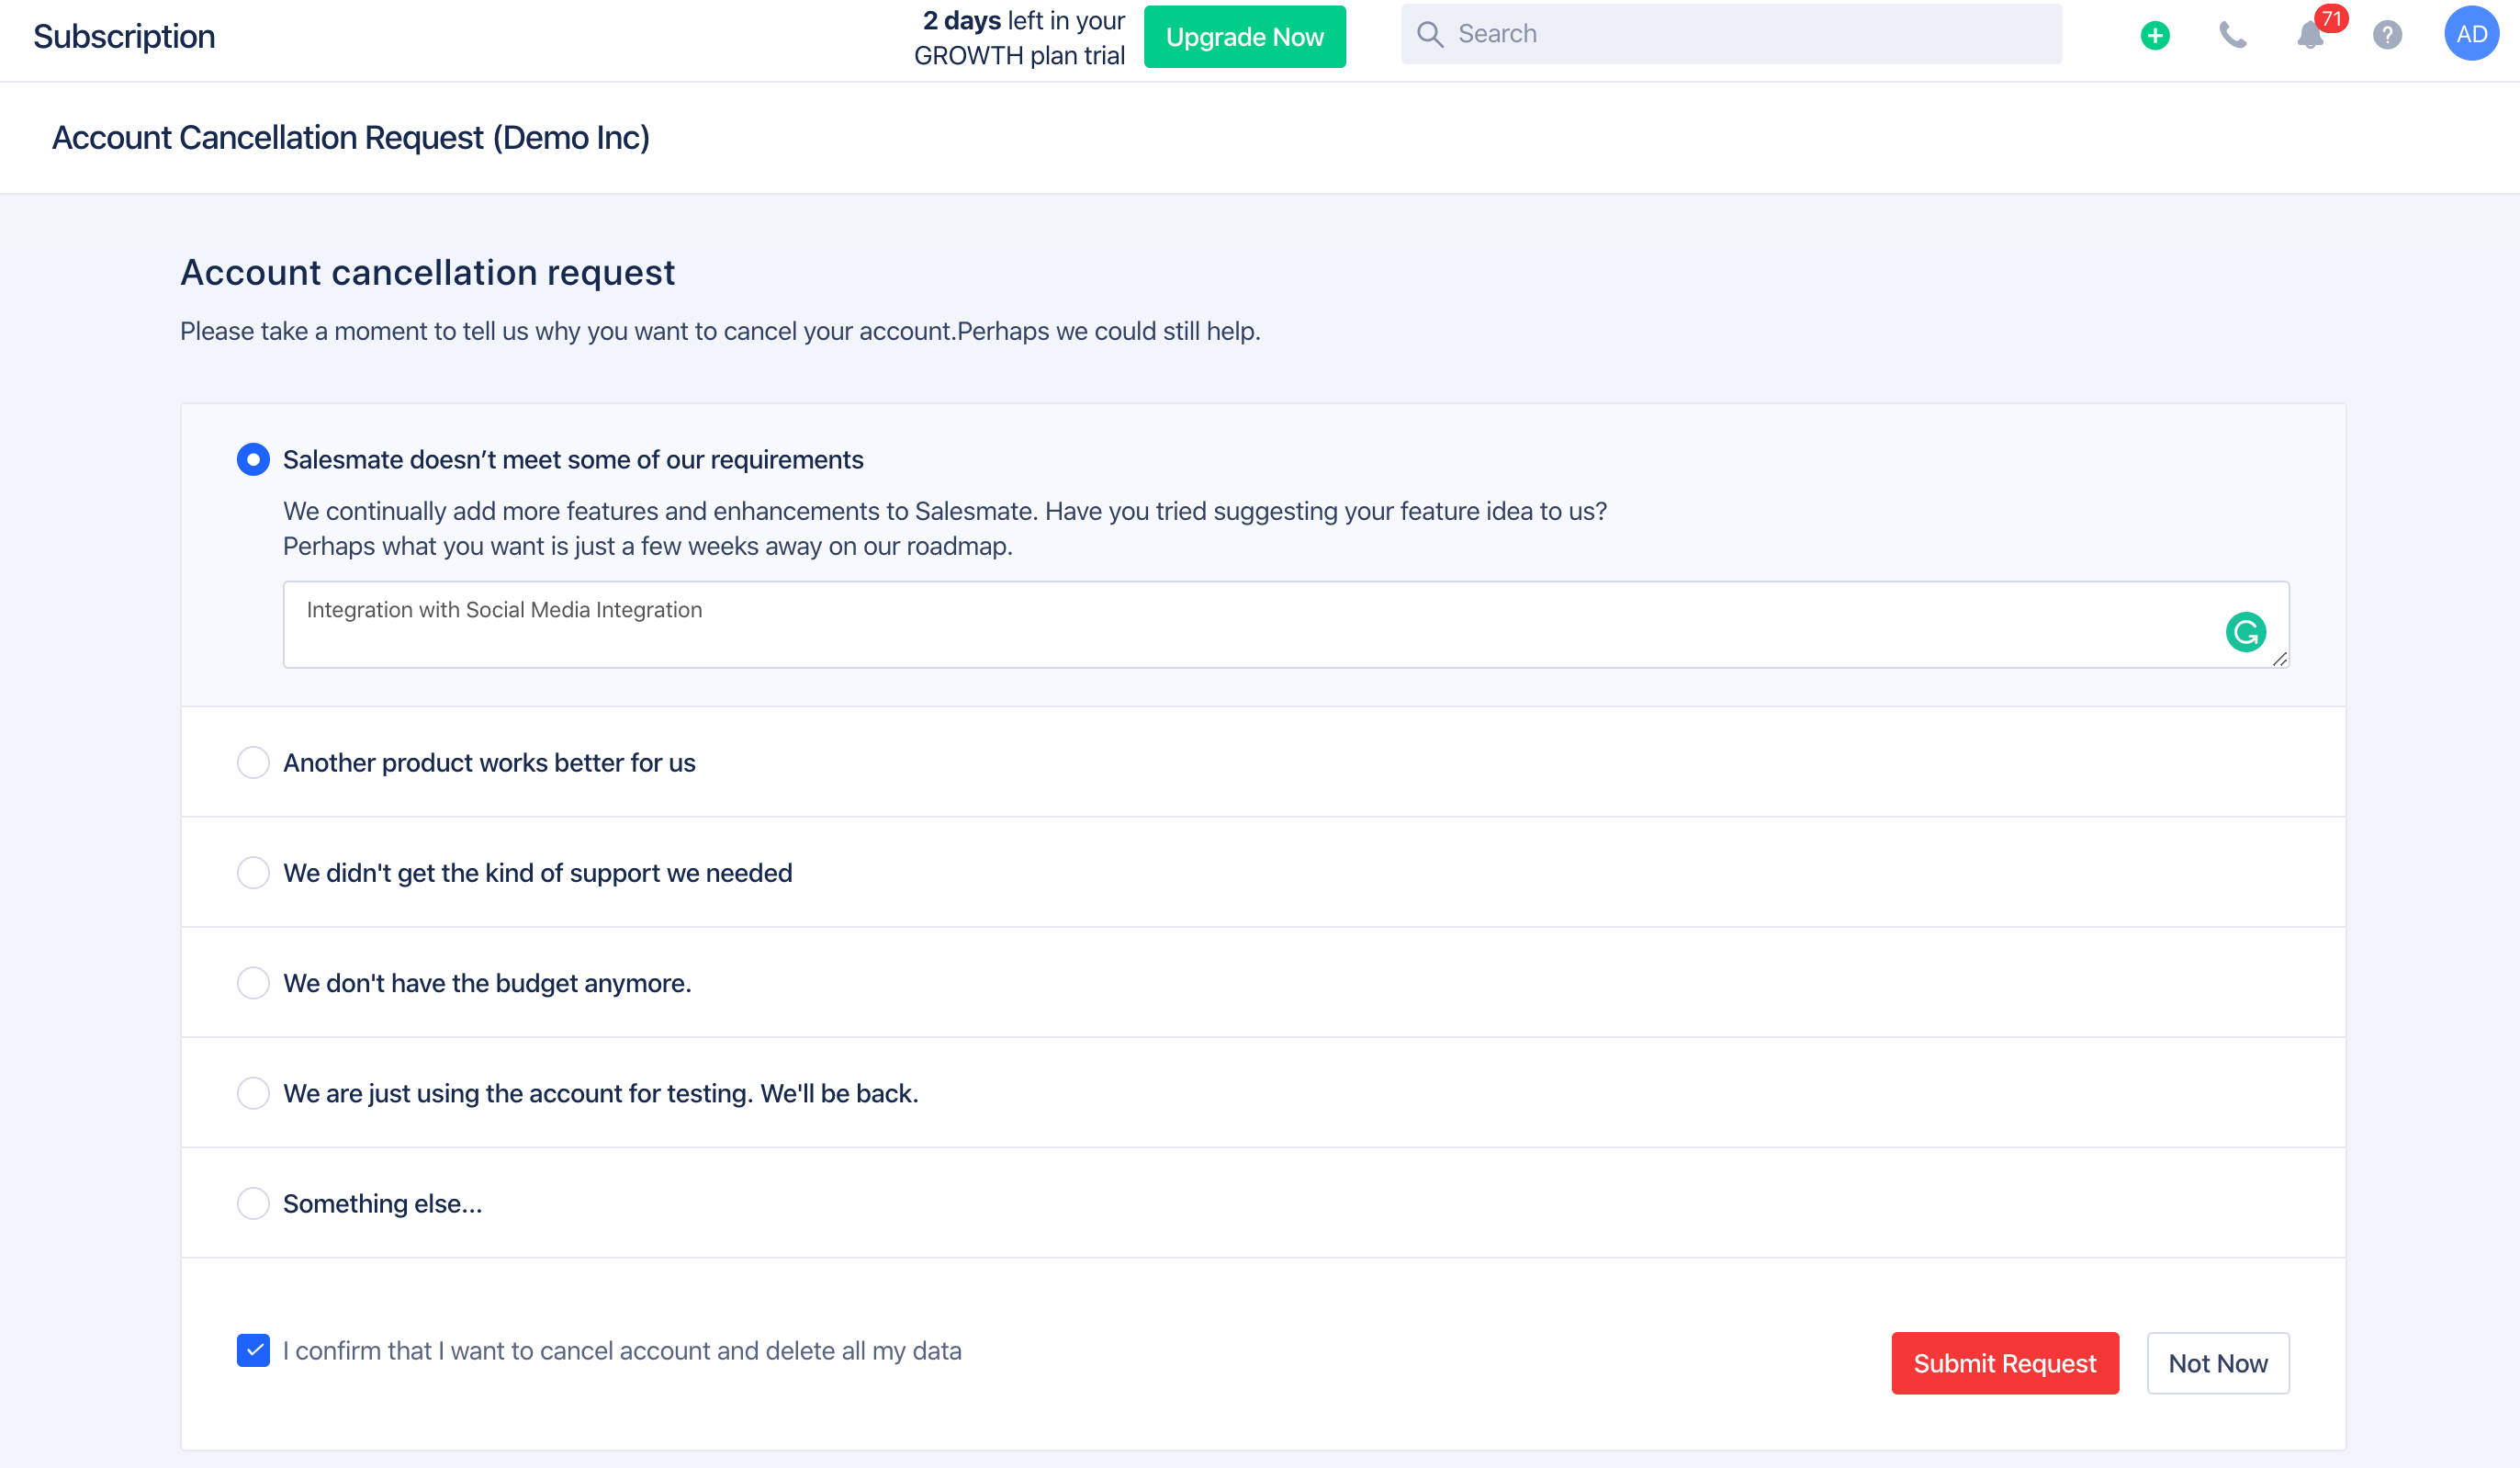Uncheck the confirm cancel account checkbox
2520x1468 pixels.
point(253,1350)
